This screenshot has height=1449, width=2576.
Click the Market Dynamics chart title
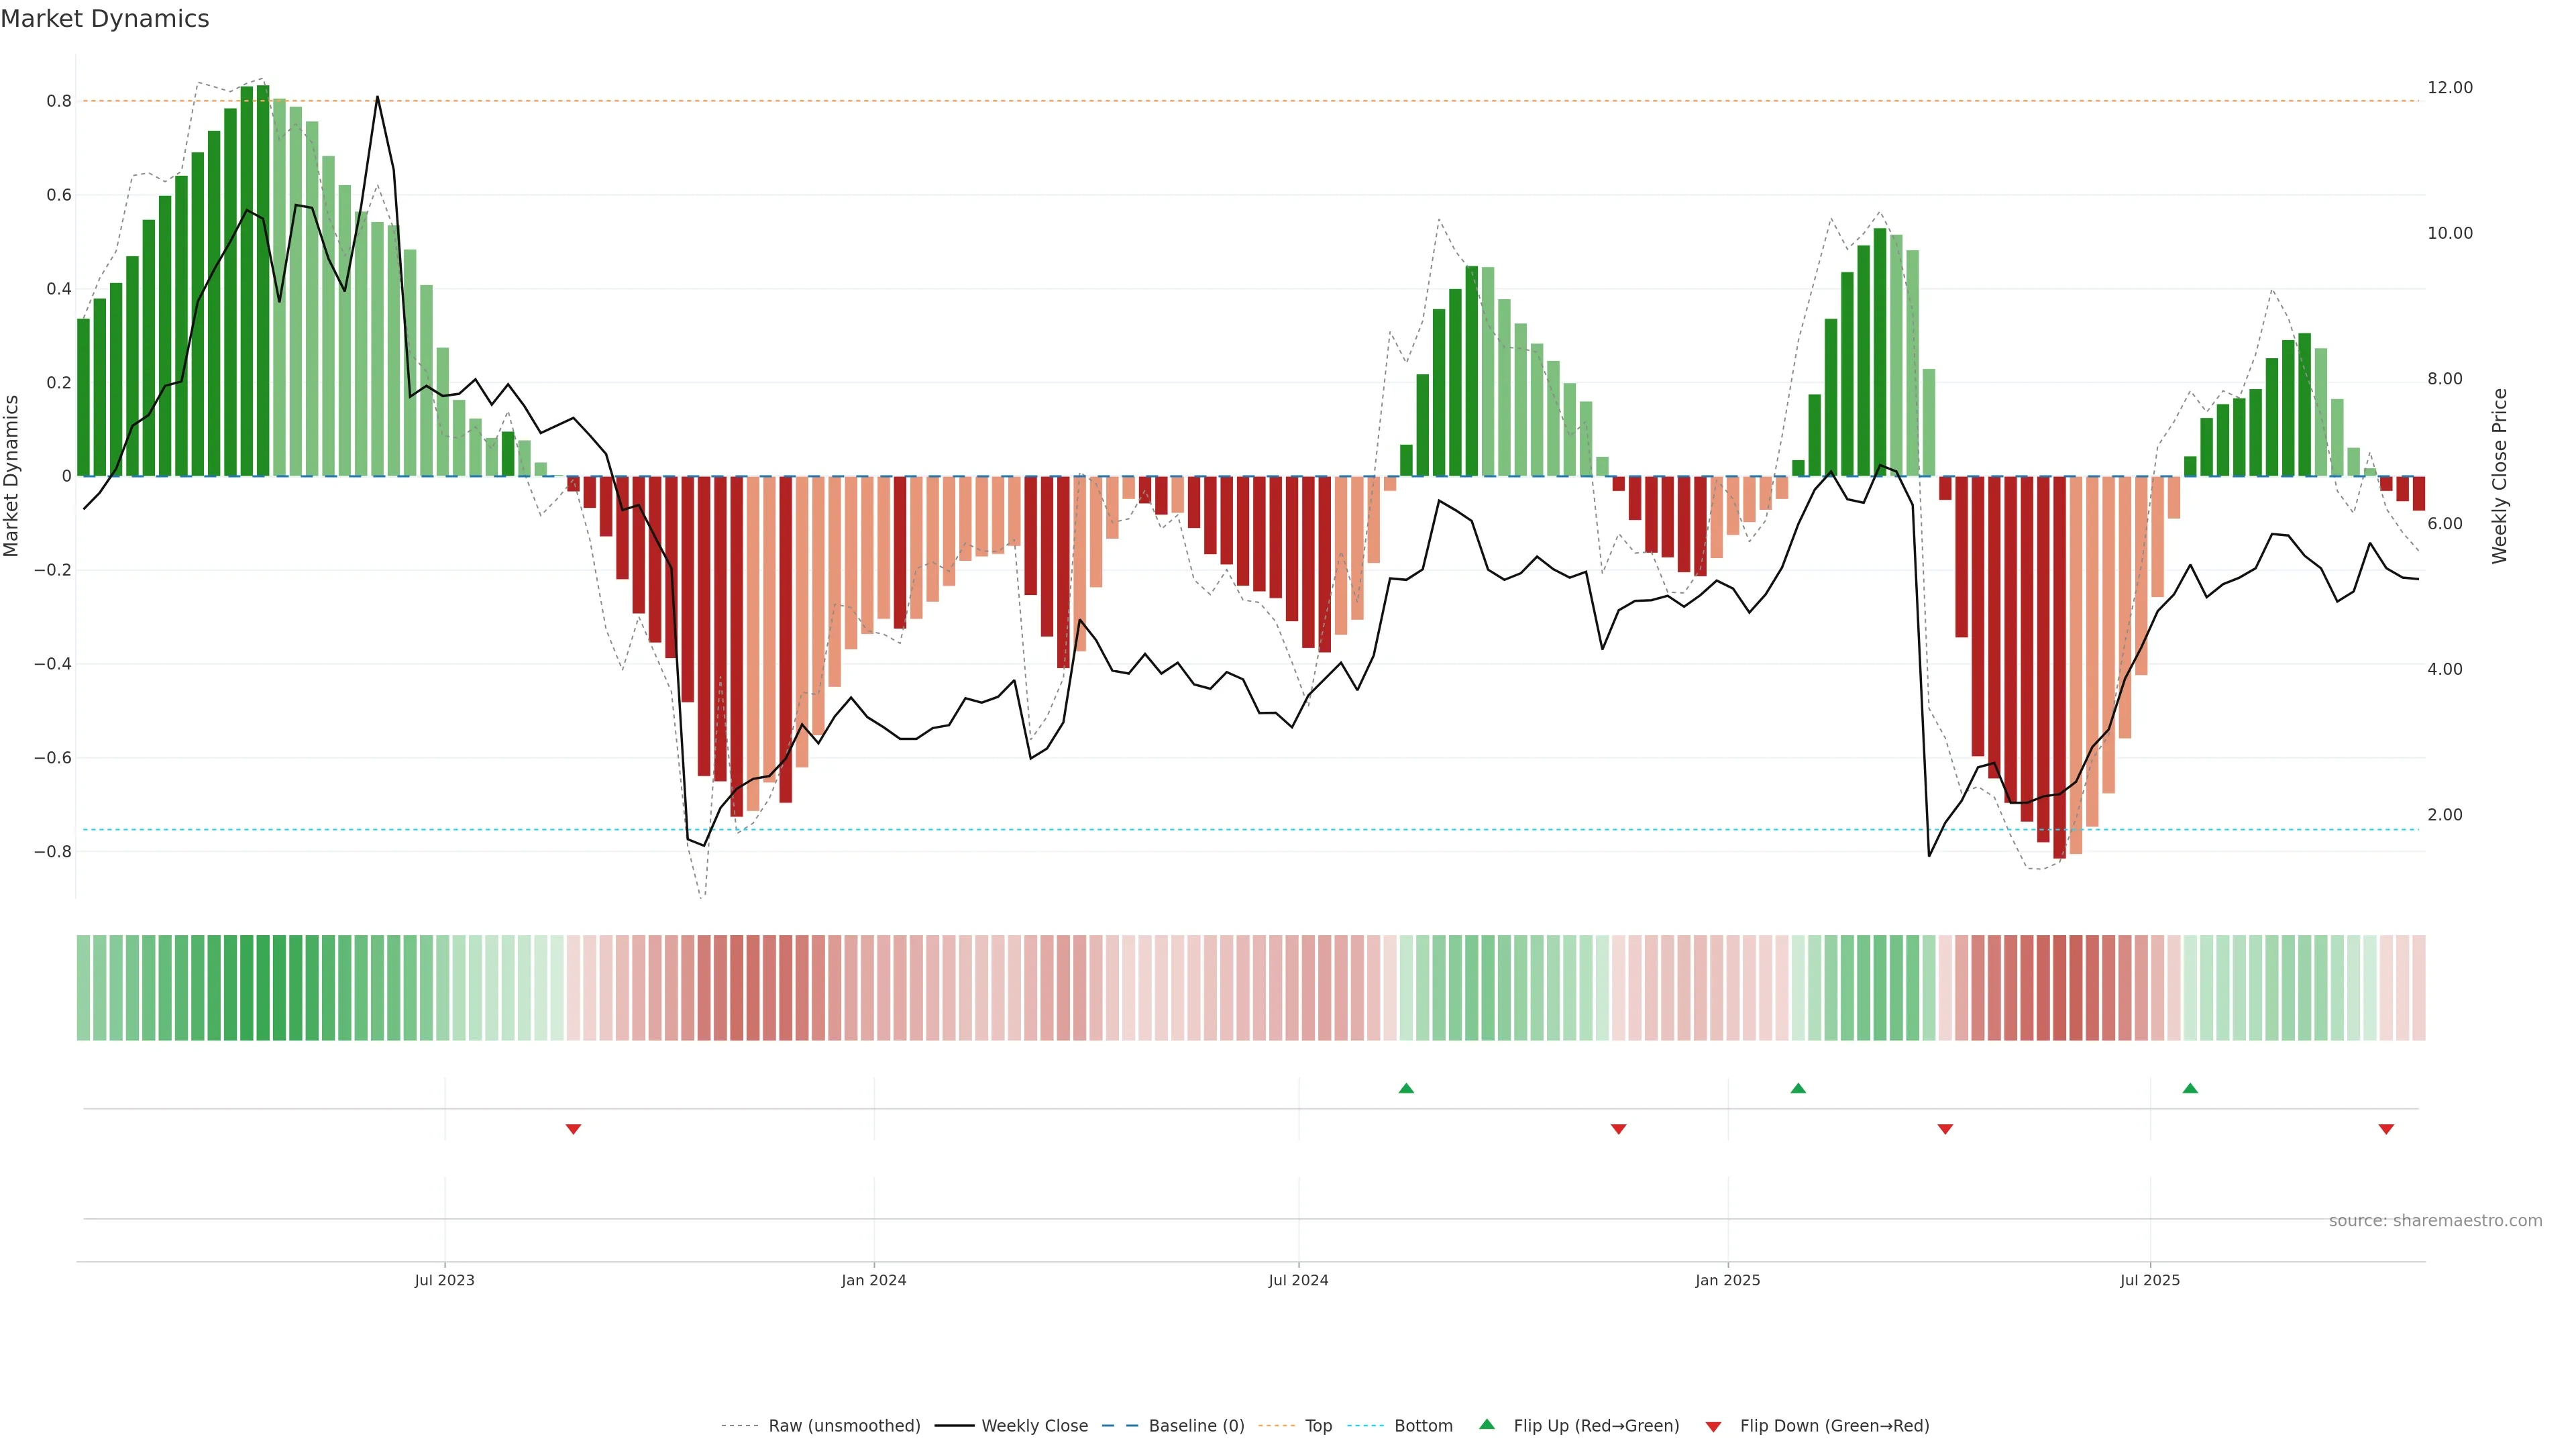pyautogui.click(x=105, y=19)
